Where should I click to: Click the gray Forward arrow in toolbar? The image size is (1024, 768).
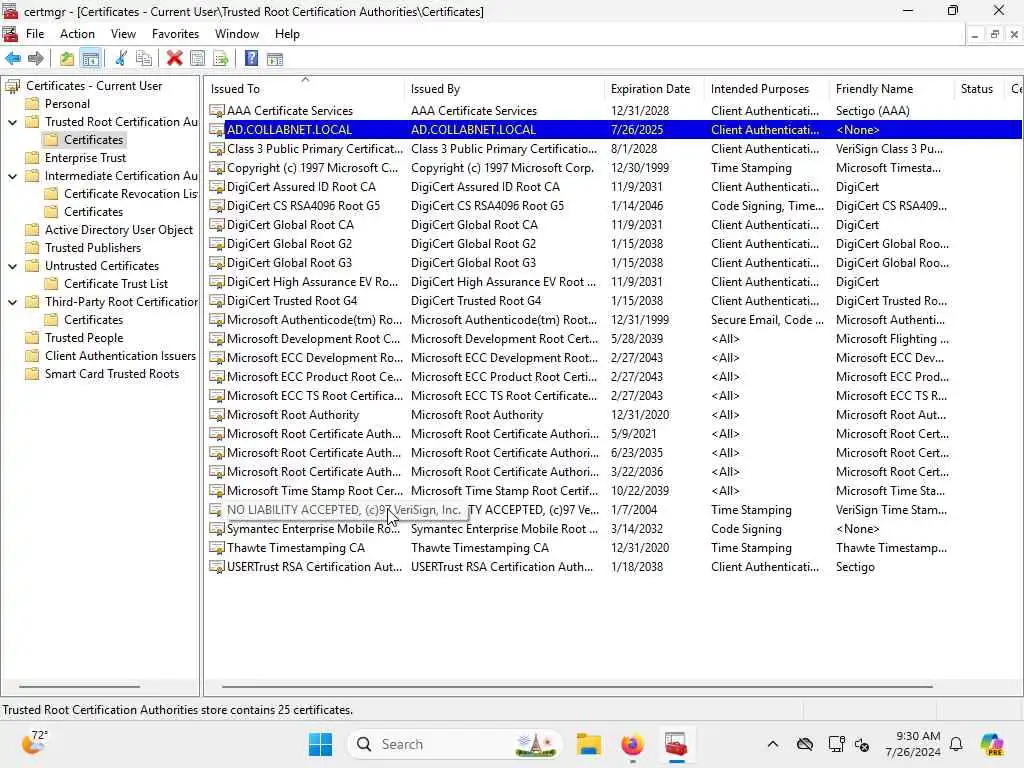(x=36, y=59)
